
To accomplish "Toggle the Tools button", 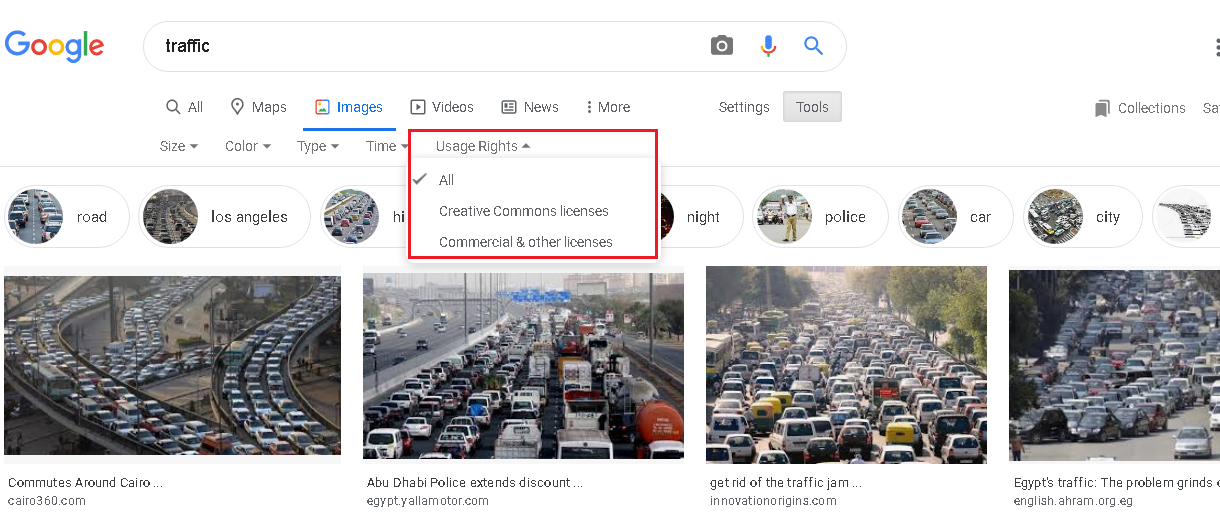I will [812, 107].
